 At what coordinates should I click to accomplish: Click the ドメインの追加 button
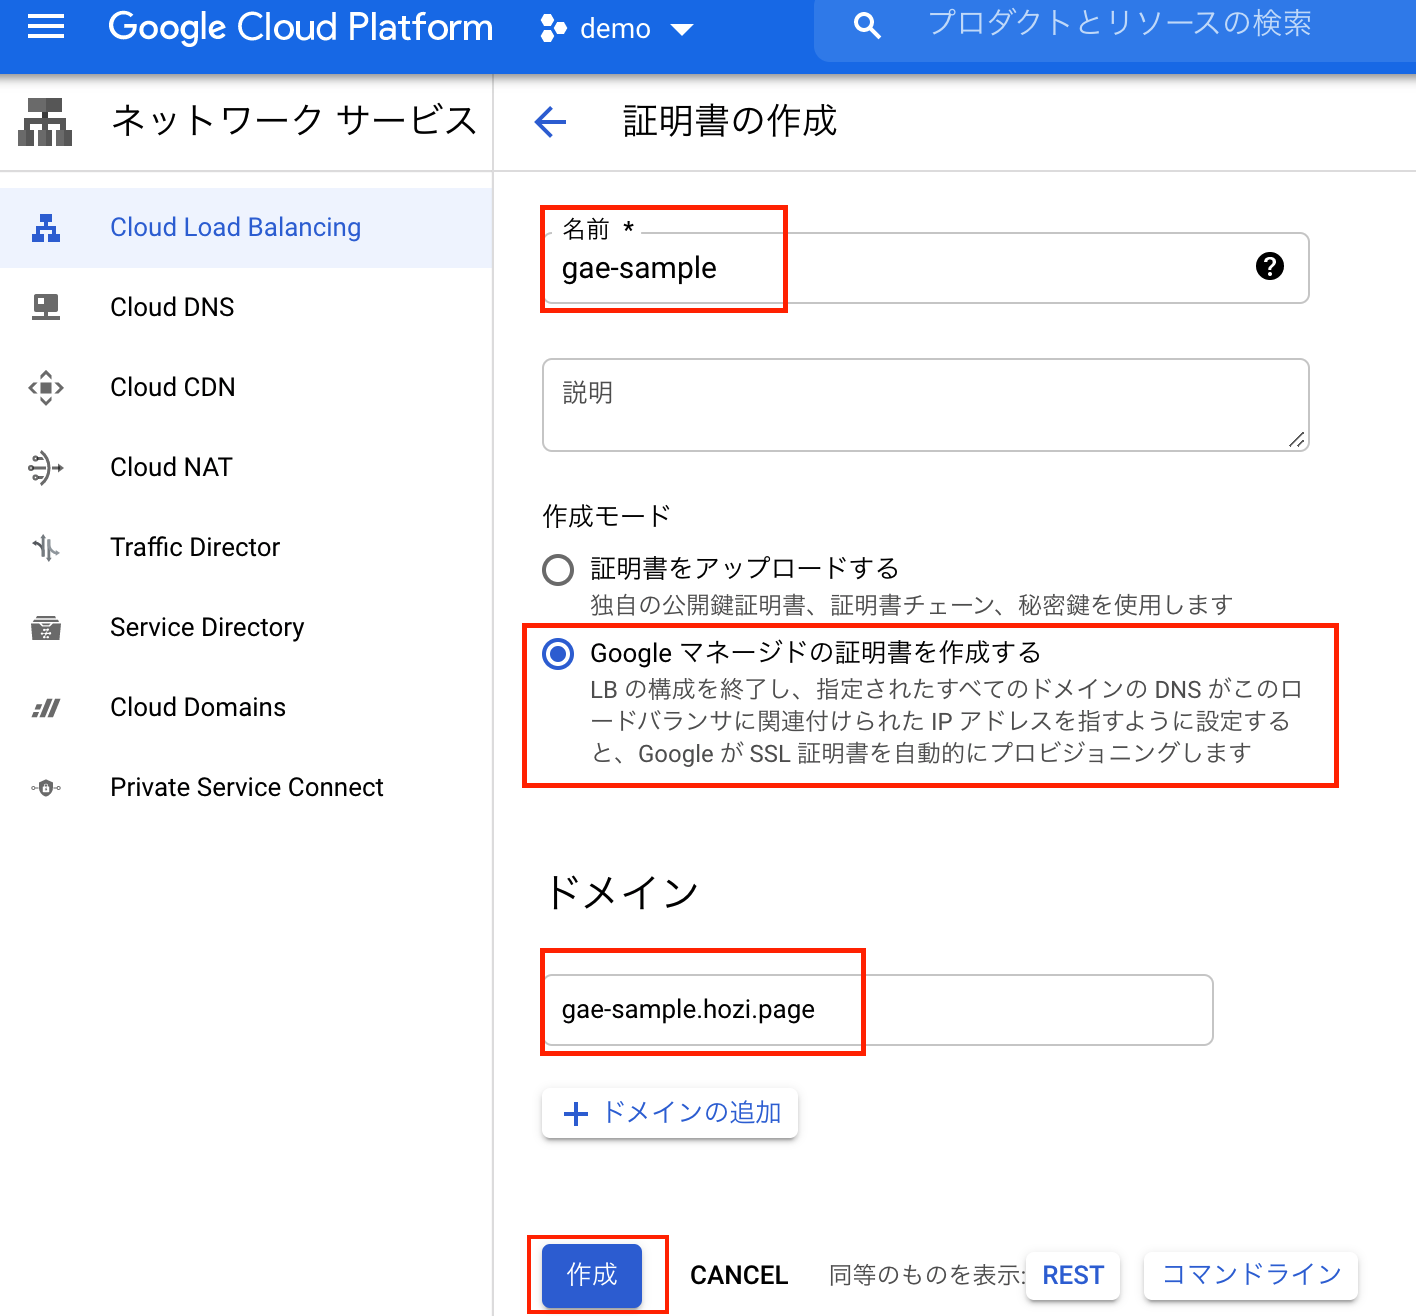coord(670,1113)
